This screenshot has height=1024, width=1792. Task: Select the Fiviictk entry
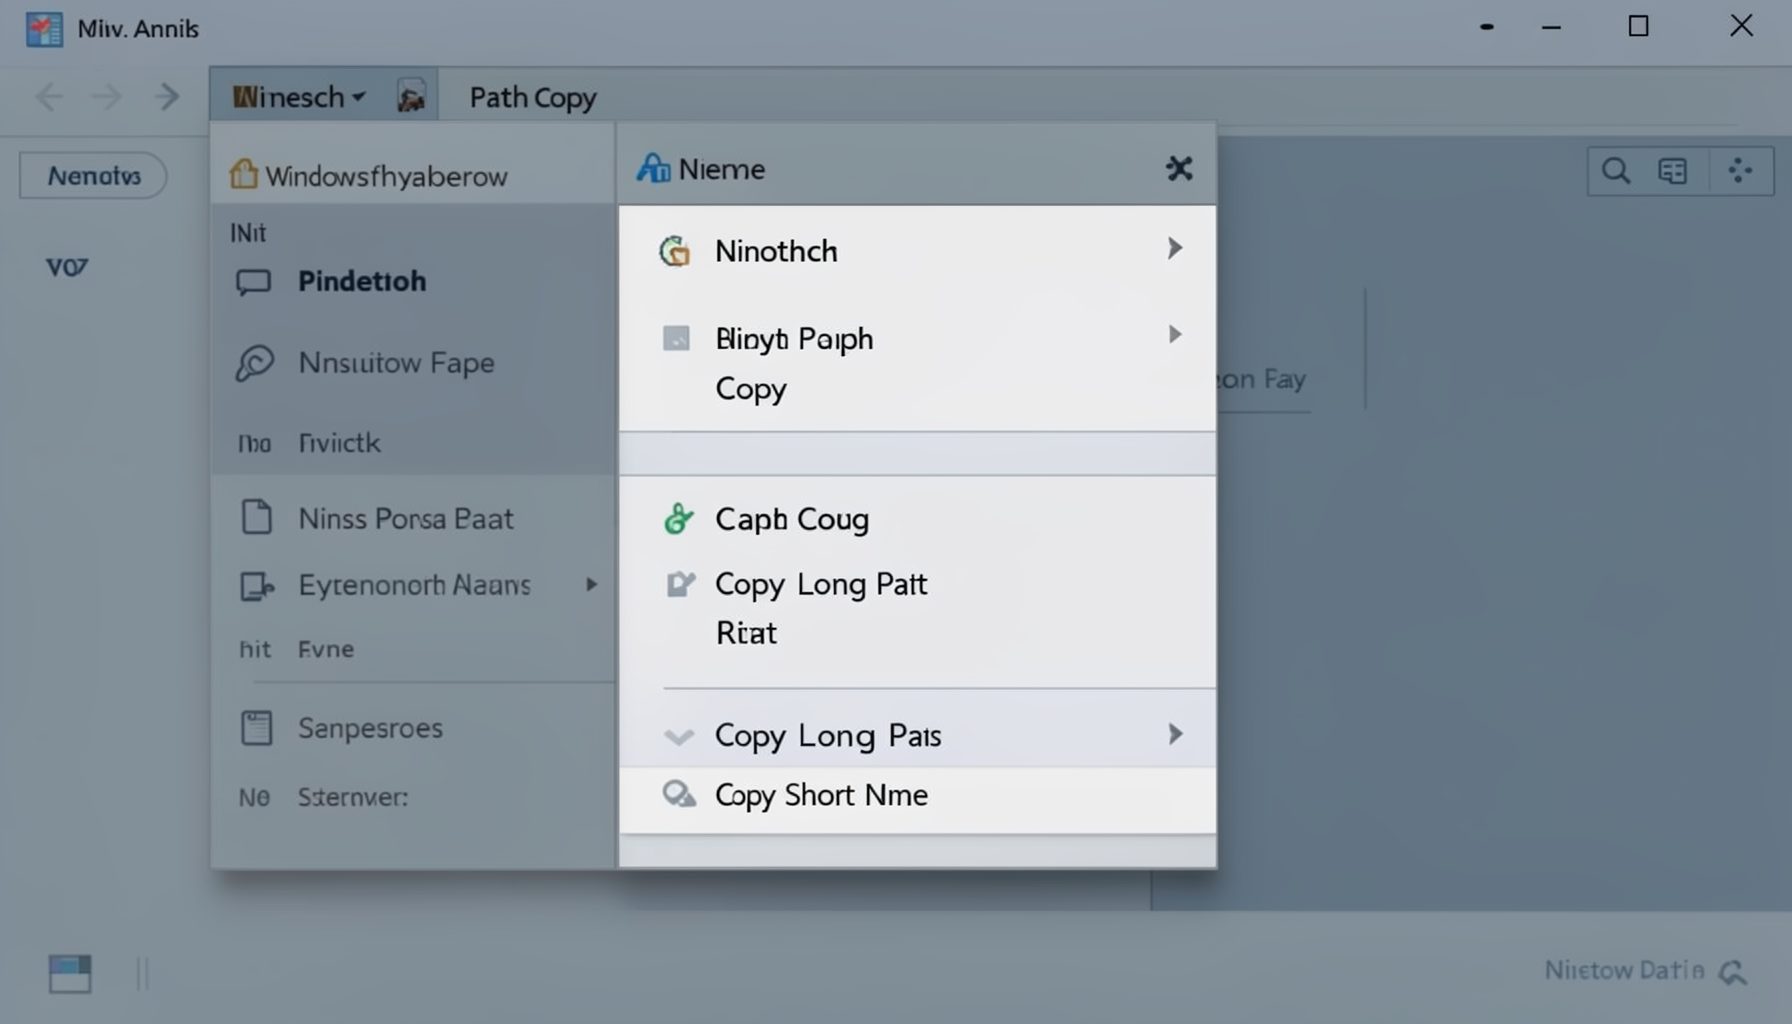pos(413,443)
